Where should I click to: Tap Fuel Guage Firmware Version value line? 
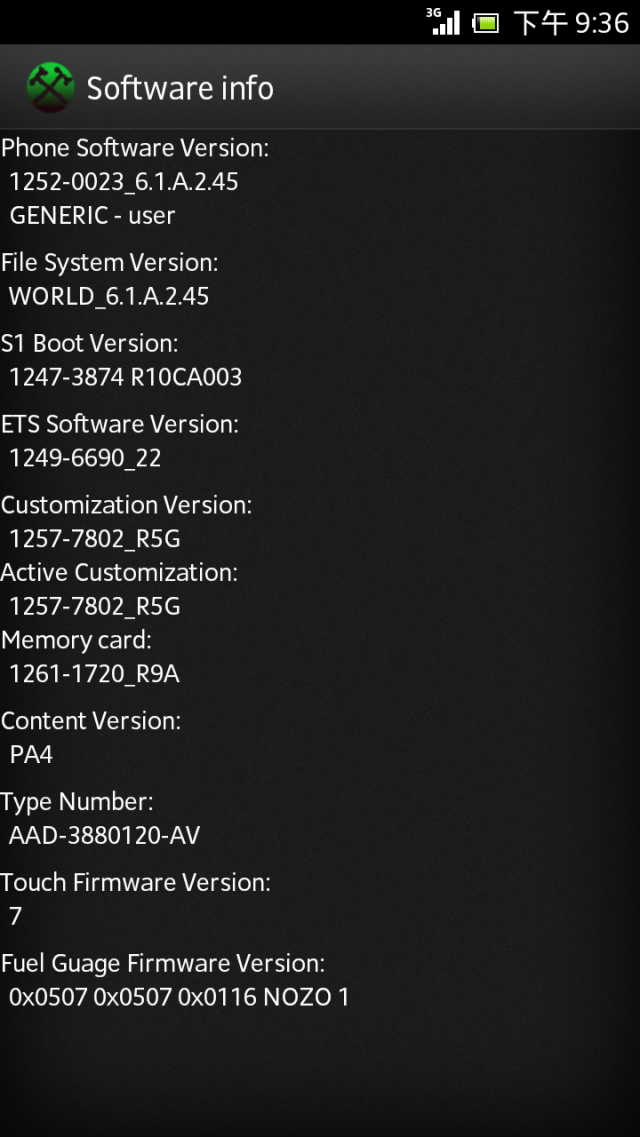click(179, 997)
